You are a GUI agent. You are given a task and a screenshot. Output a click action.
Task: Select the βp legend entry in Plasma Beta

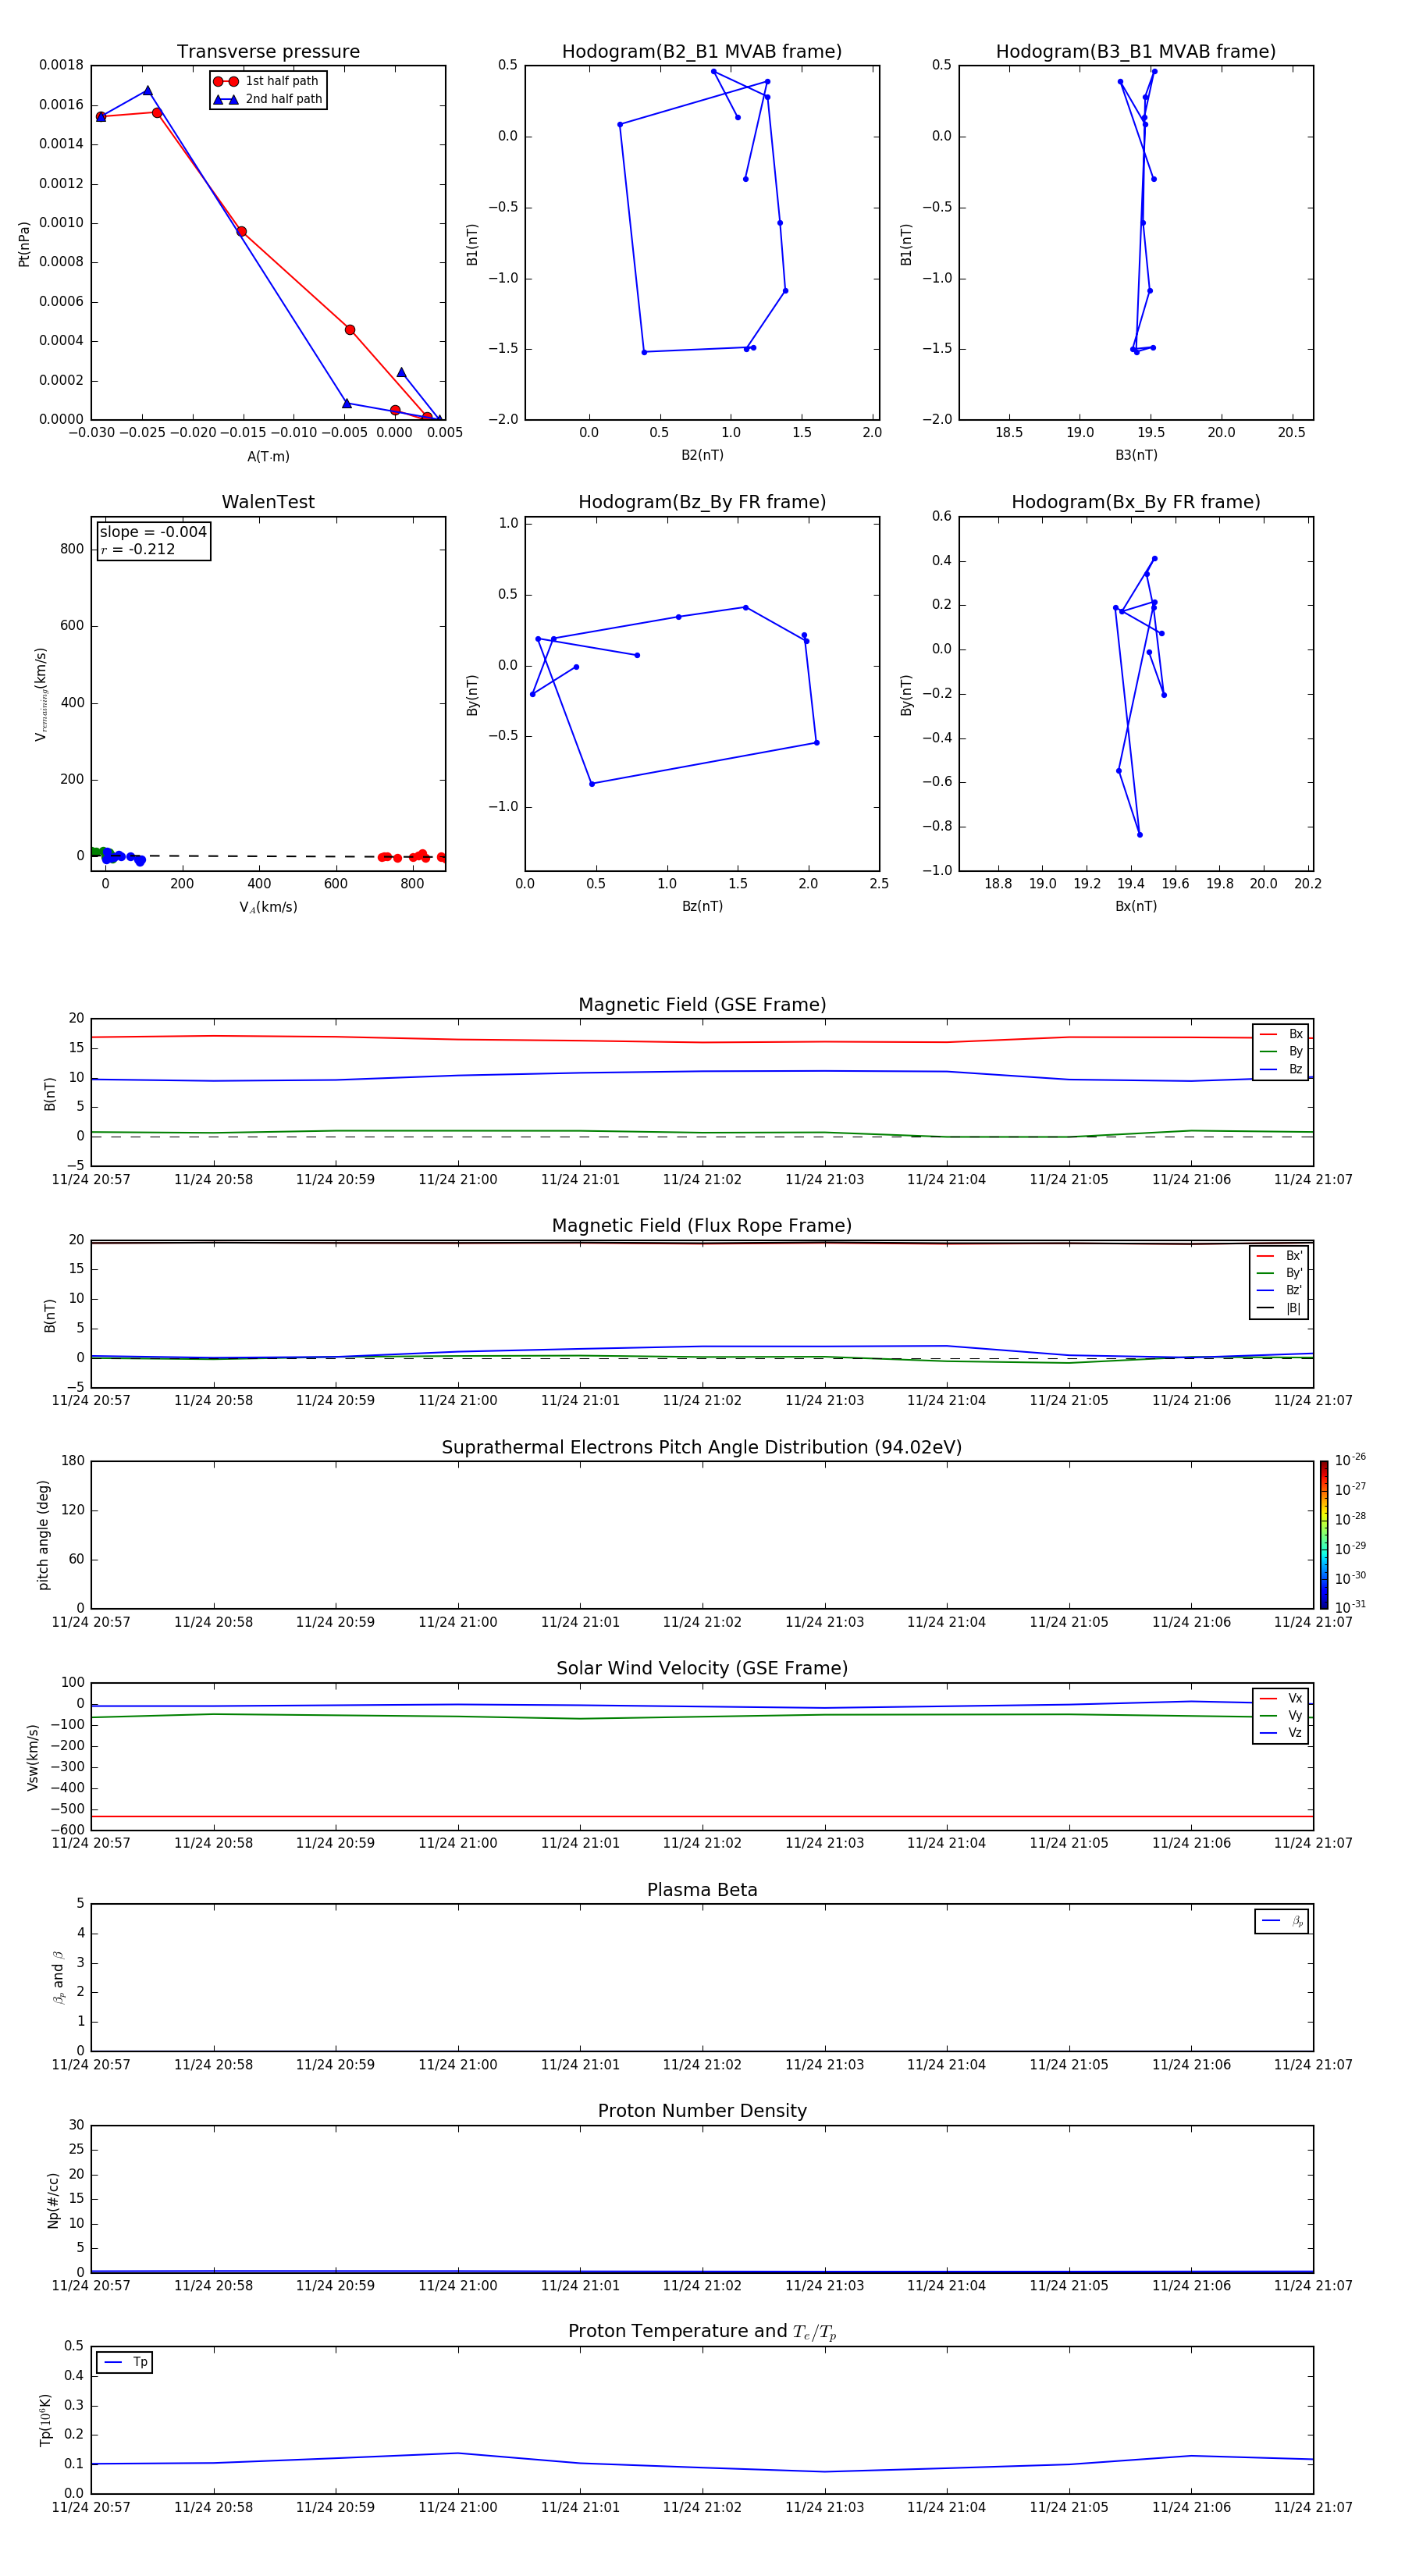click(x=1282, y=1921)
